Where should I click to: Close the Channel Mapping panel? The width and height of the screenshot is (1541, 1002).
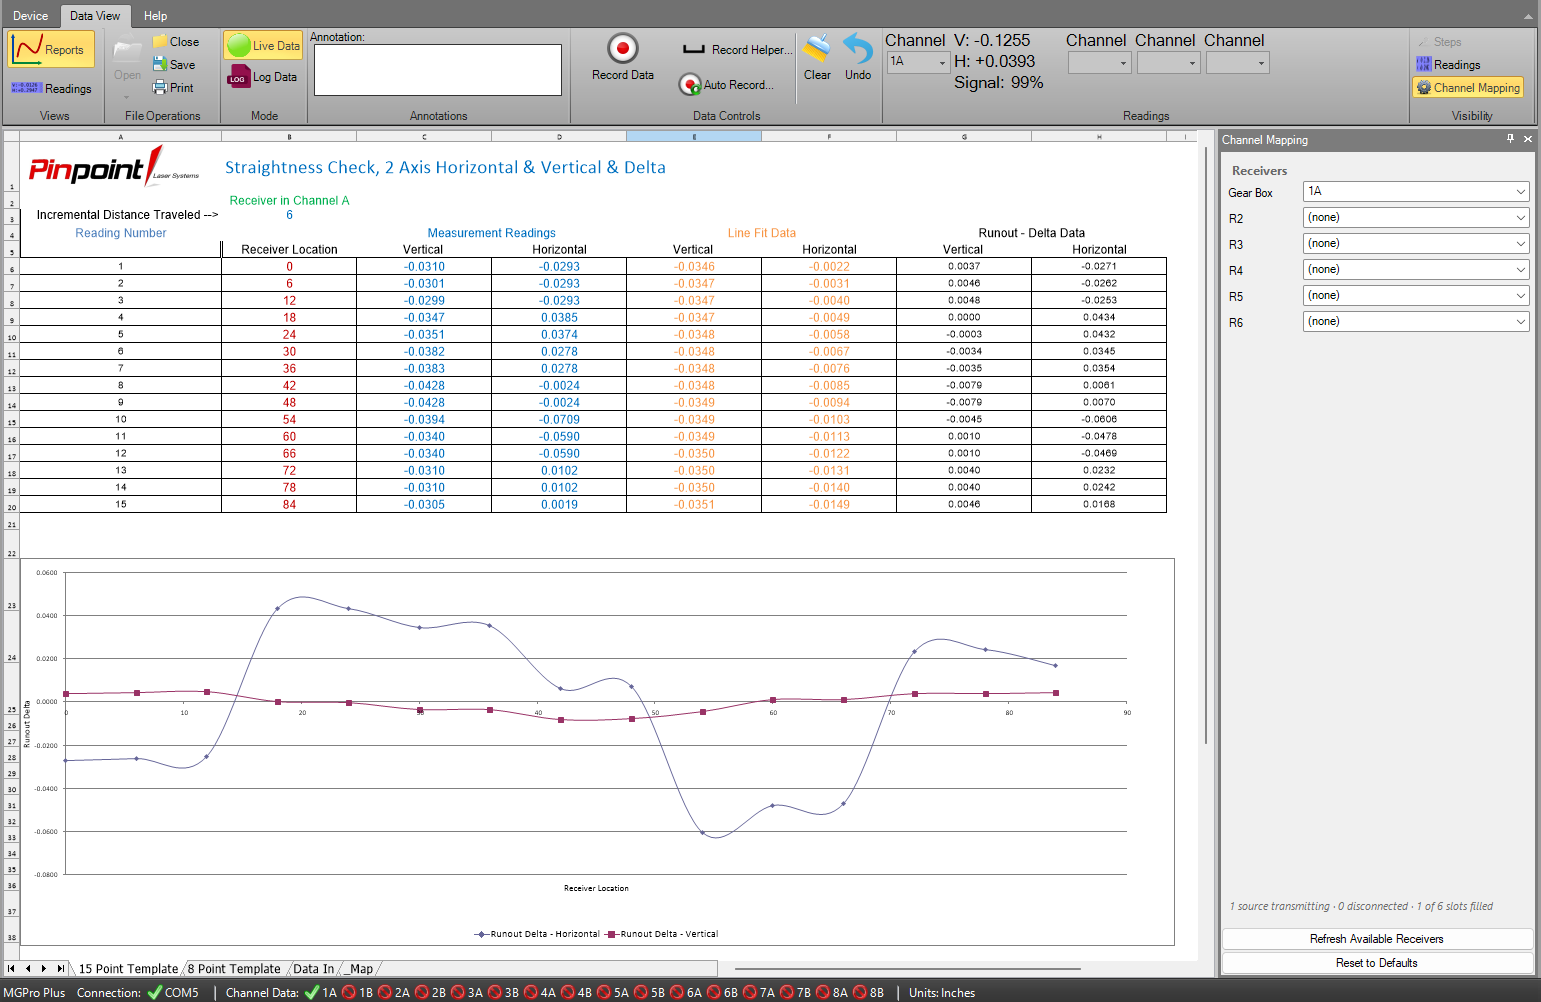[1528, 139]
